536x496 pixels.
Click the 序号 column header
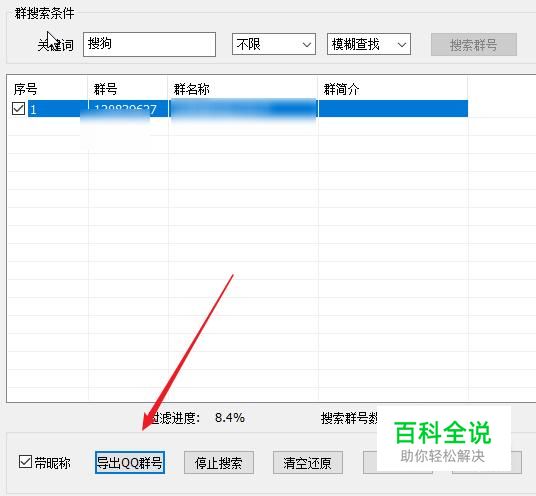point(26,89)
